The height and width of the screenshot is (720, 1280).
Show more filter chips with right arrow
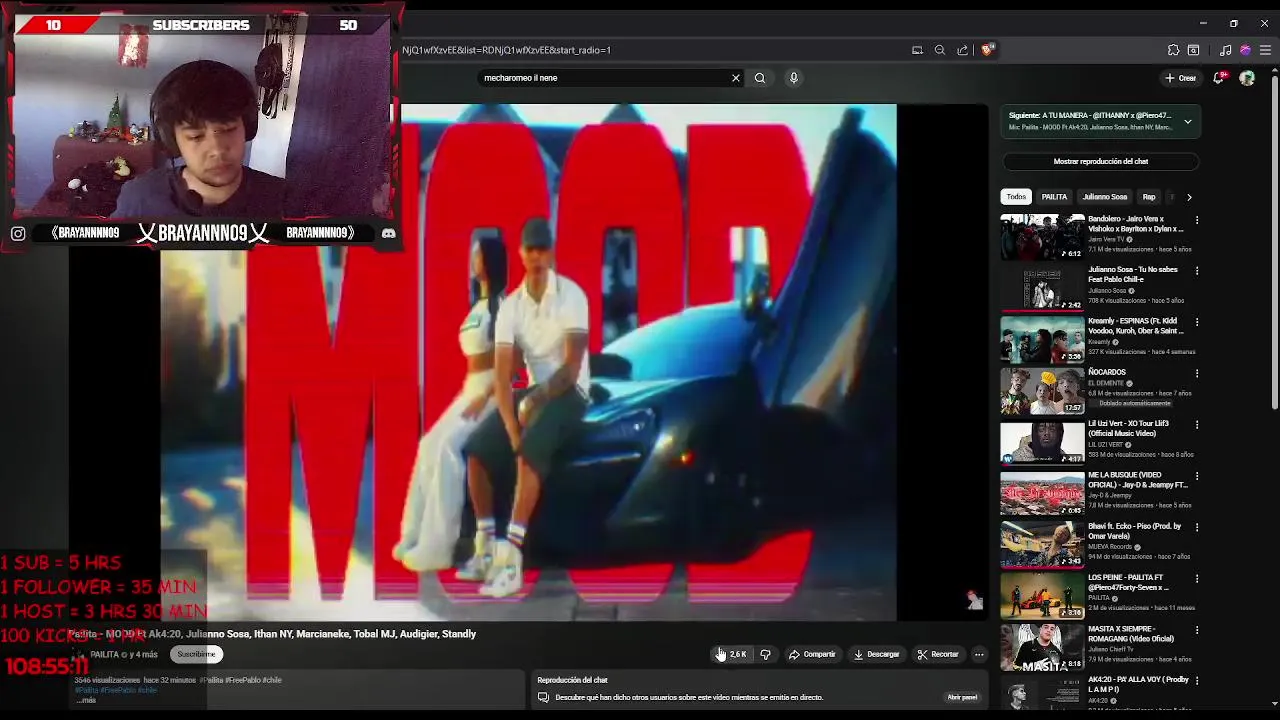(x=1189, y=197)
